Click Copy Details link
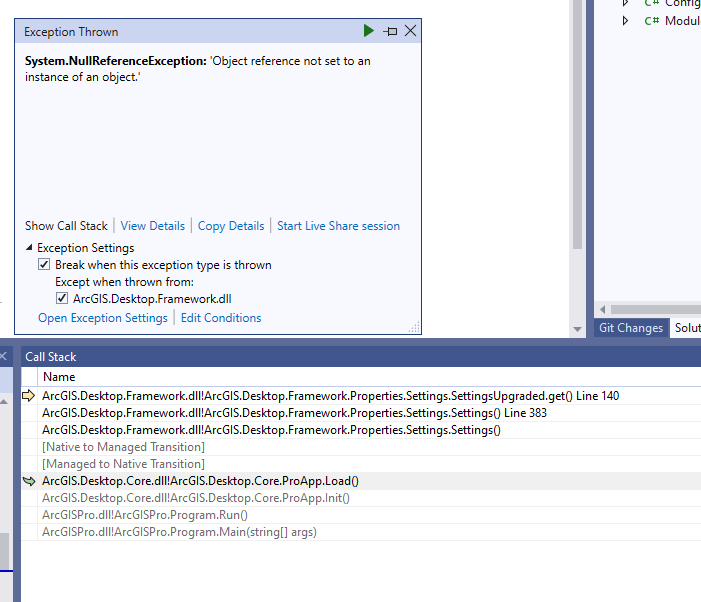The height and width of the screenshot is (602, 701). [231, 226]
